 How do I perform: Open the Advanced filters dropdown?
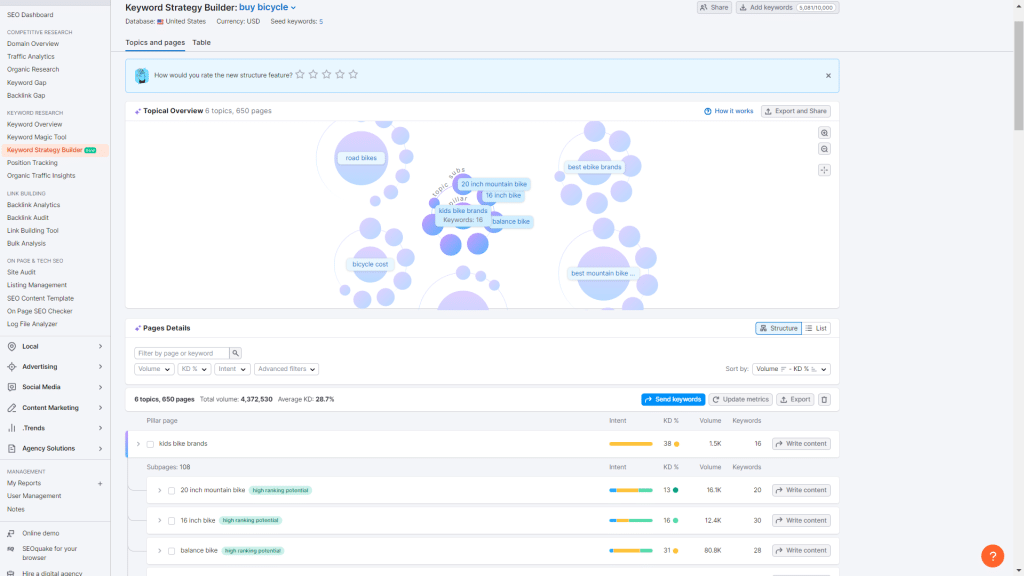click(287, 368)
